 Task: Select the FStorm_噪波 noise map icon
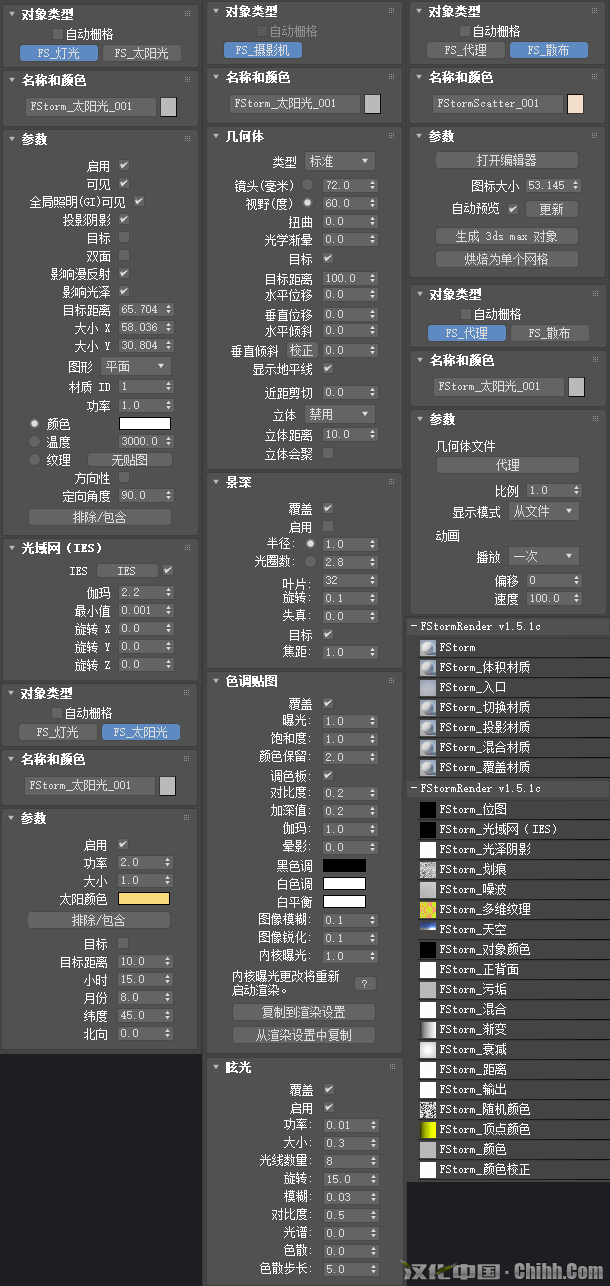pos(427,890)
